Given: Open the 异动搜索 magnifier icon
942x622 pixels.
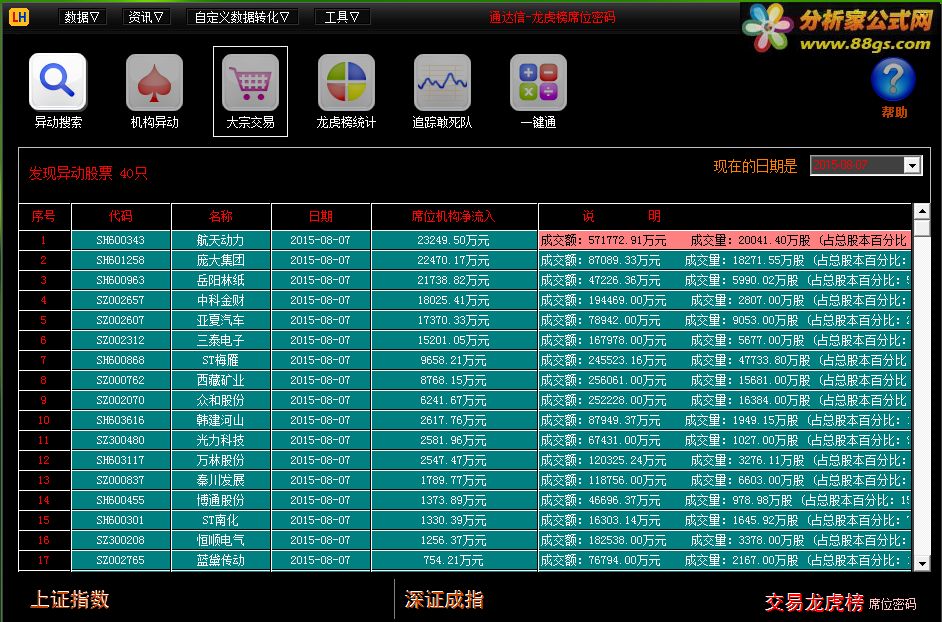Looking at the screenshot, I should [58, 82].
